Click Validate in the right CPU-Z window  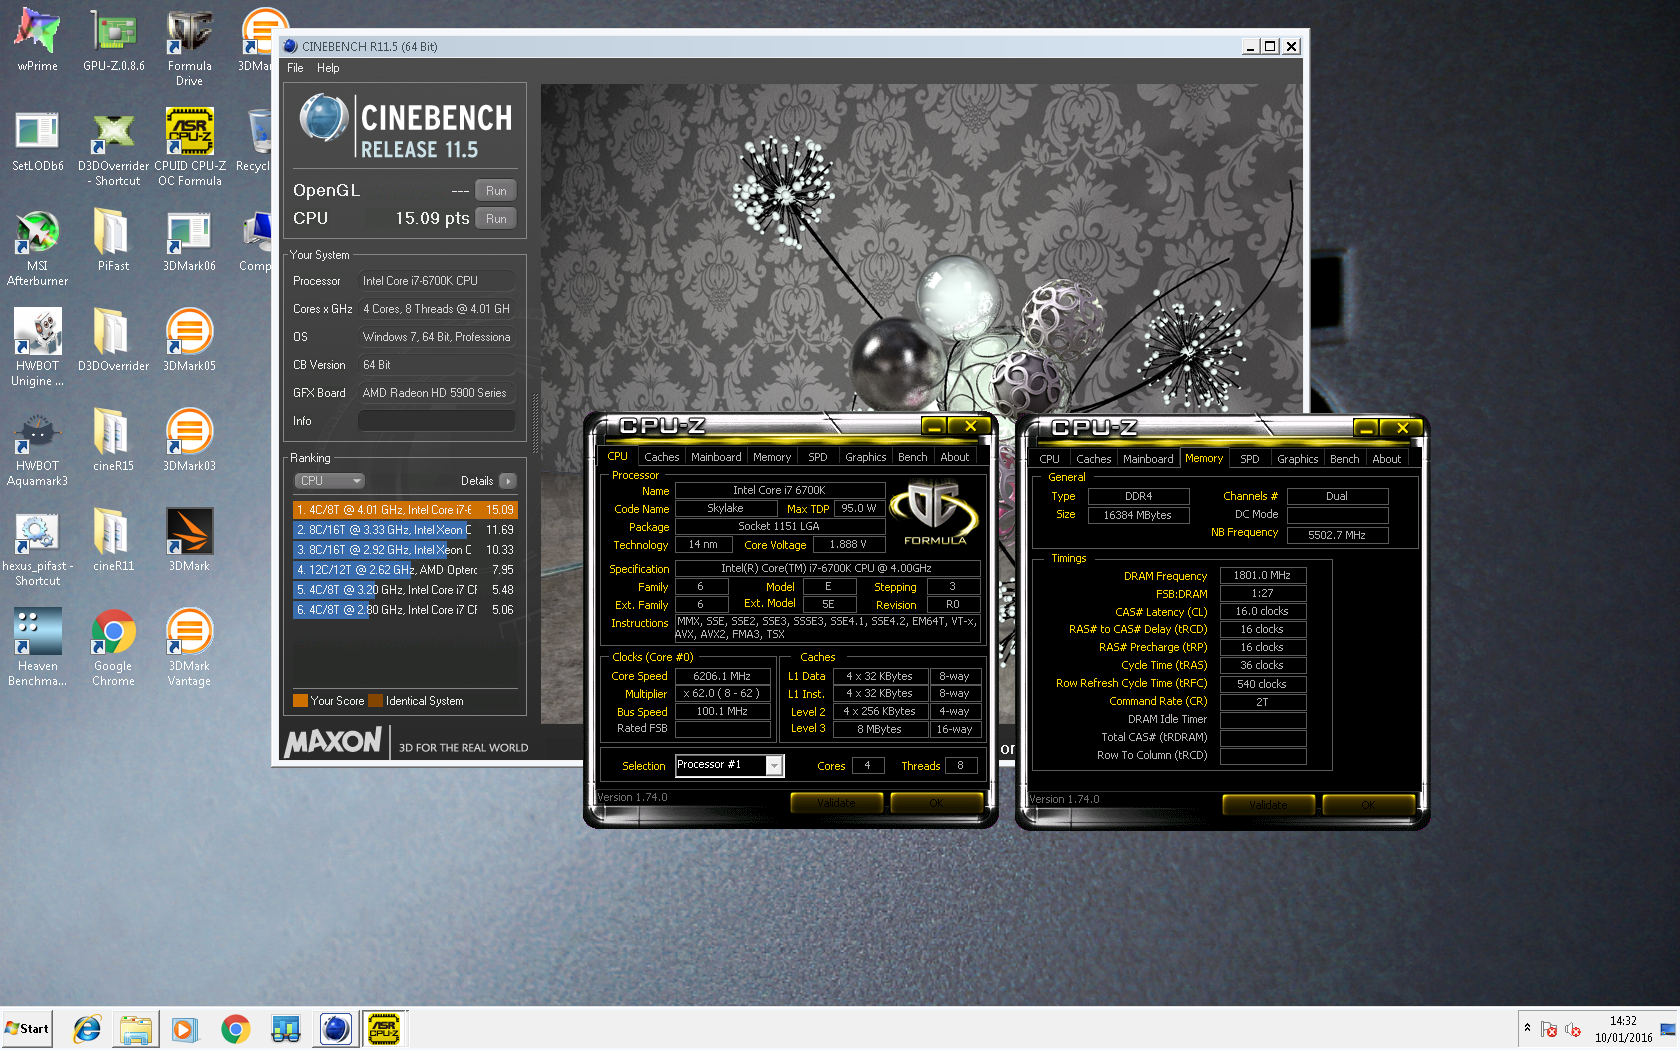(x=1268, y=805)
